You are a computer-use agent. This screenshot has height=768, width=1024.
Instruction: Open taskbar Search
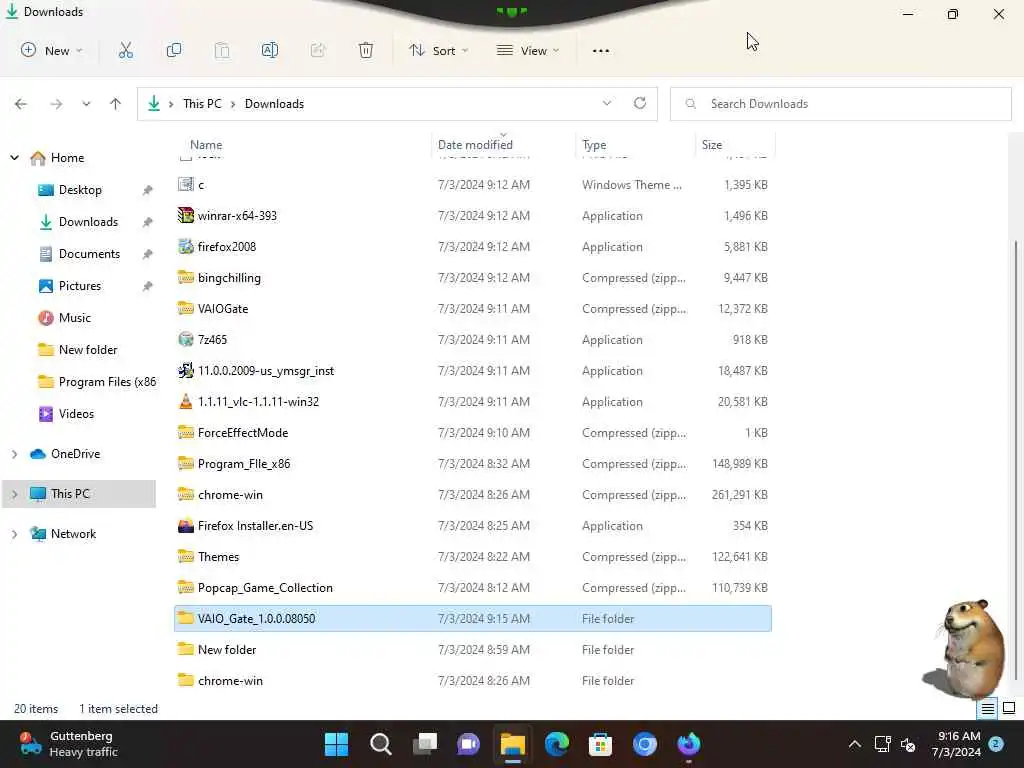point(381,744)
